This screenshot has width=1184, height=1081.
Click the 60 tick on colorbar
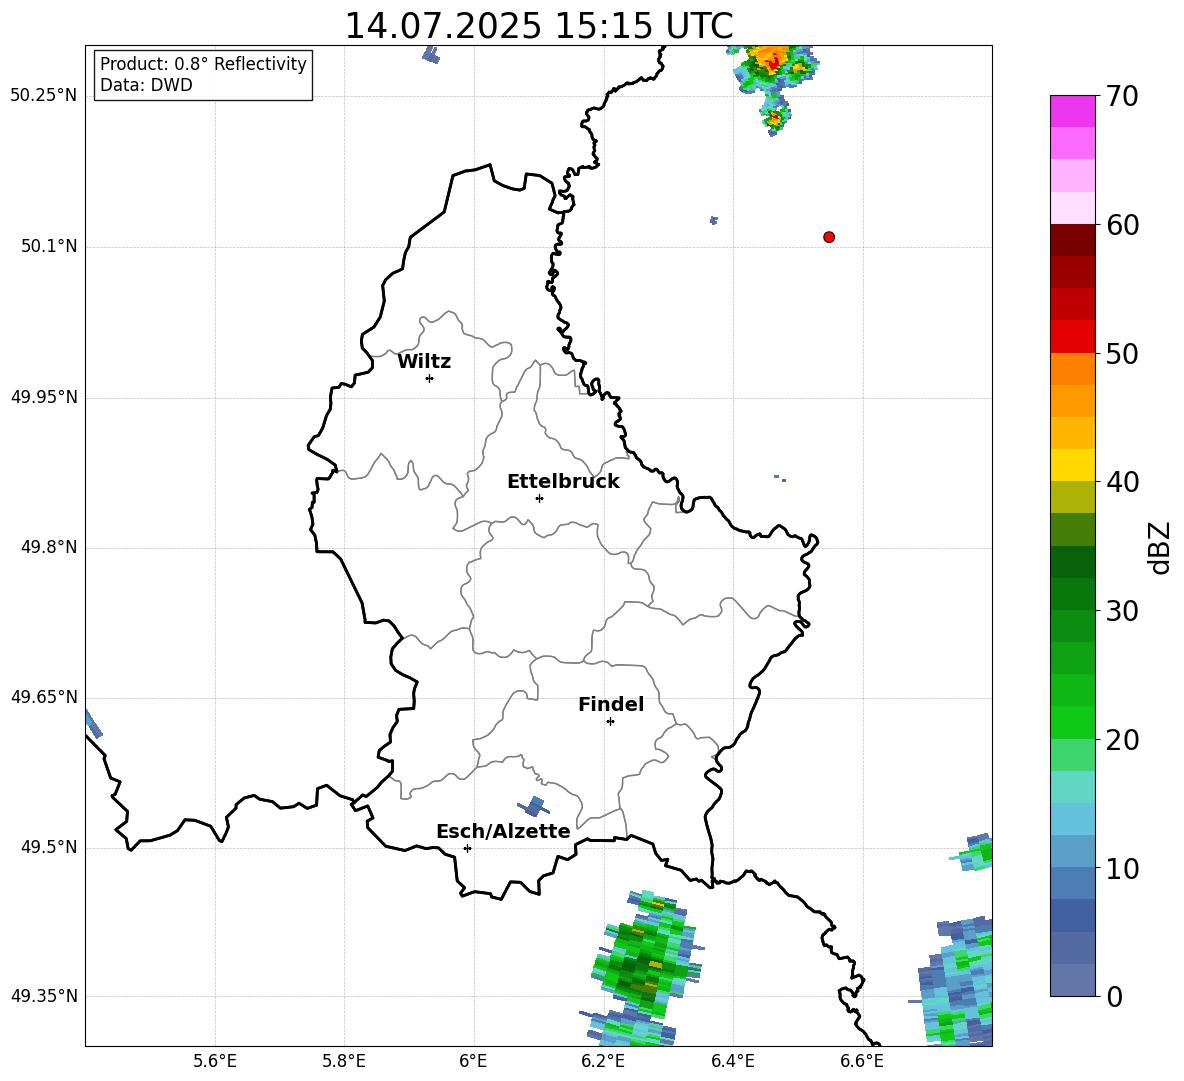[1122, 225]
